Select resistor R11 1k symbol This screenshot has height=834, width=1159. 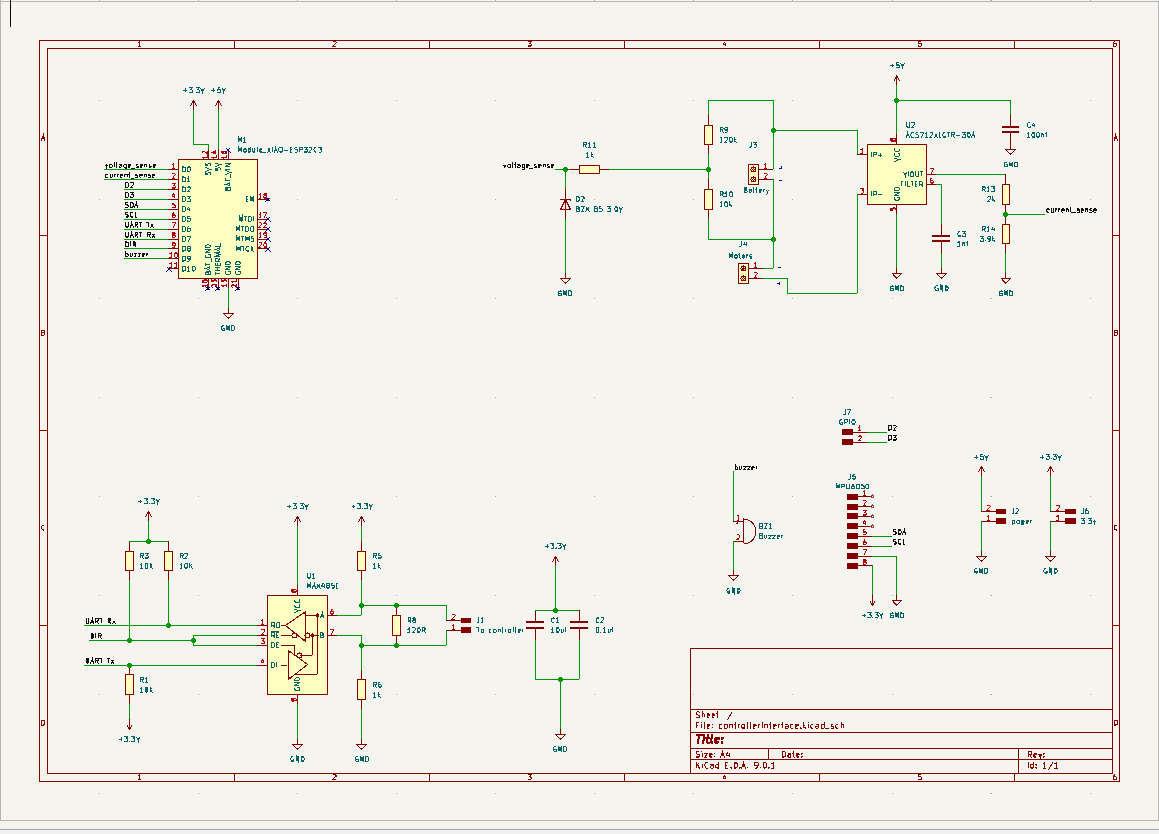point(589,169)
